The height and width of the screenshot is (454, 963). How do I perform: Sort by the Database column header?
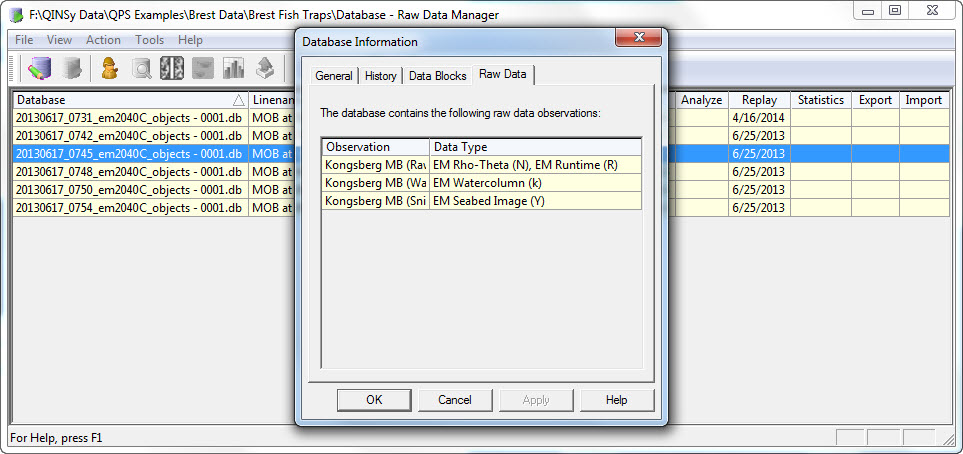click(131, 100)
